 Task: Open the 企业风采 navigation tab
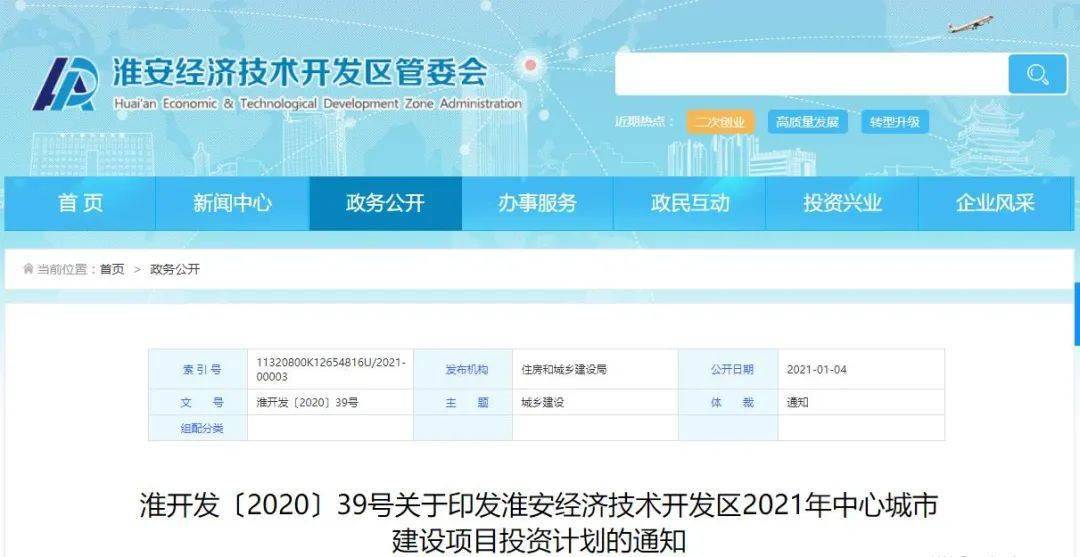click(995, 203)
